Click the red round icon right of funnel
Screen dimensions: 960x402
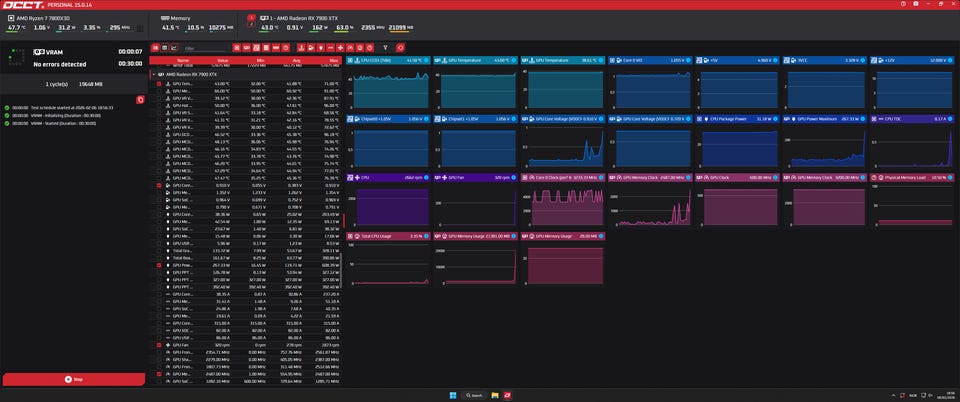point(400,47)
